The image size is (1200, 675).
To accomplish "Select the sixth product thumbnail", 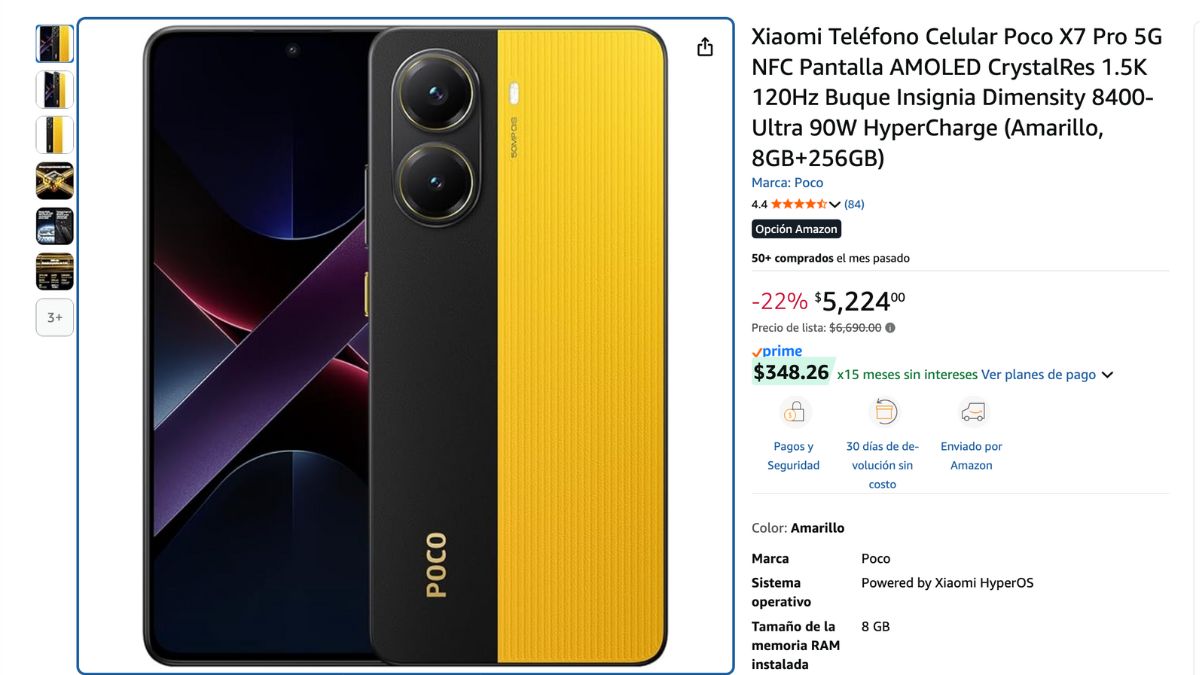I will point(55,272).
